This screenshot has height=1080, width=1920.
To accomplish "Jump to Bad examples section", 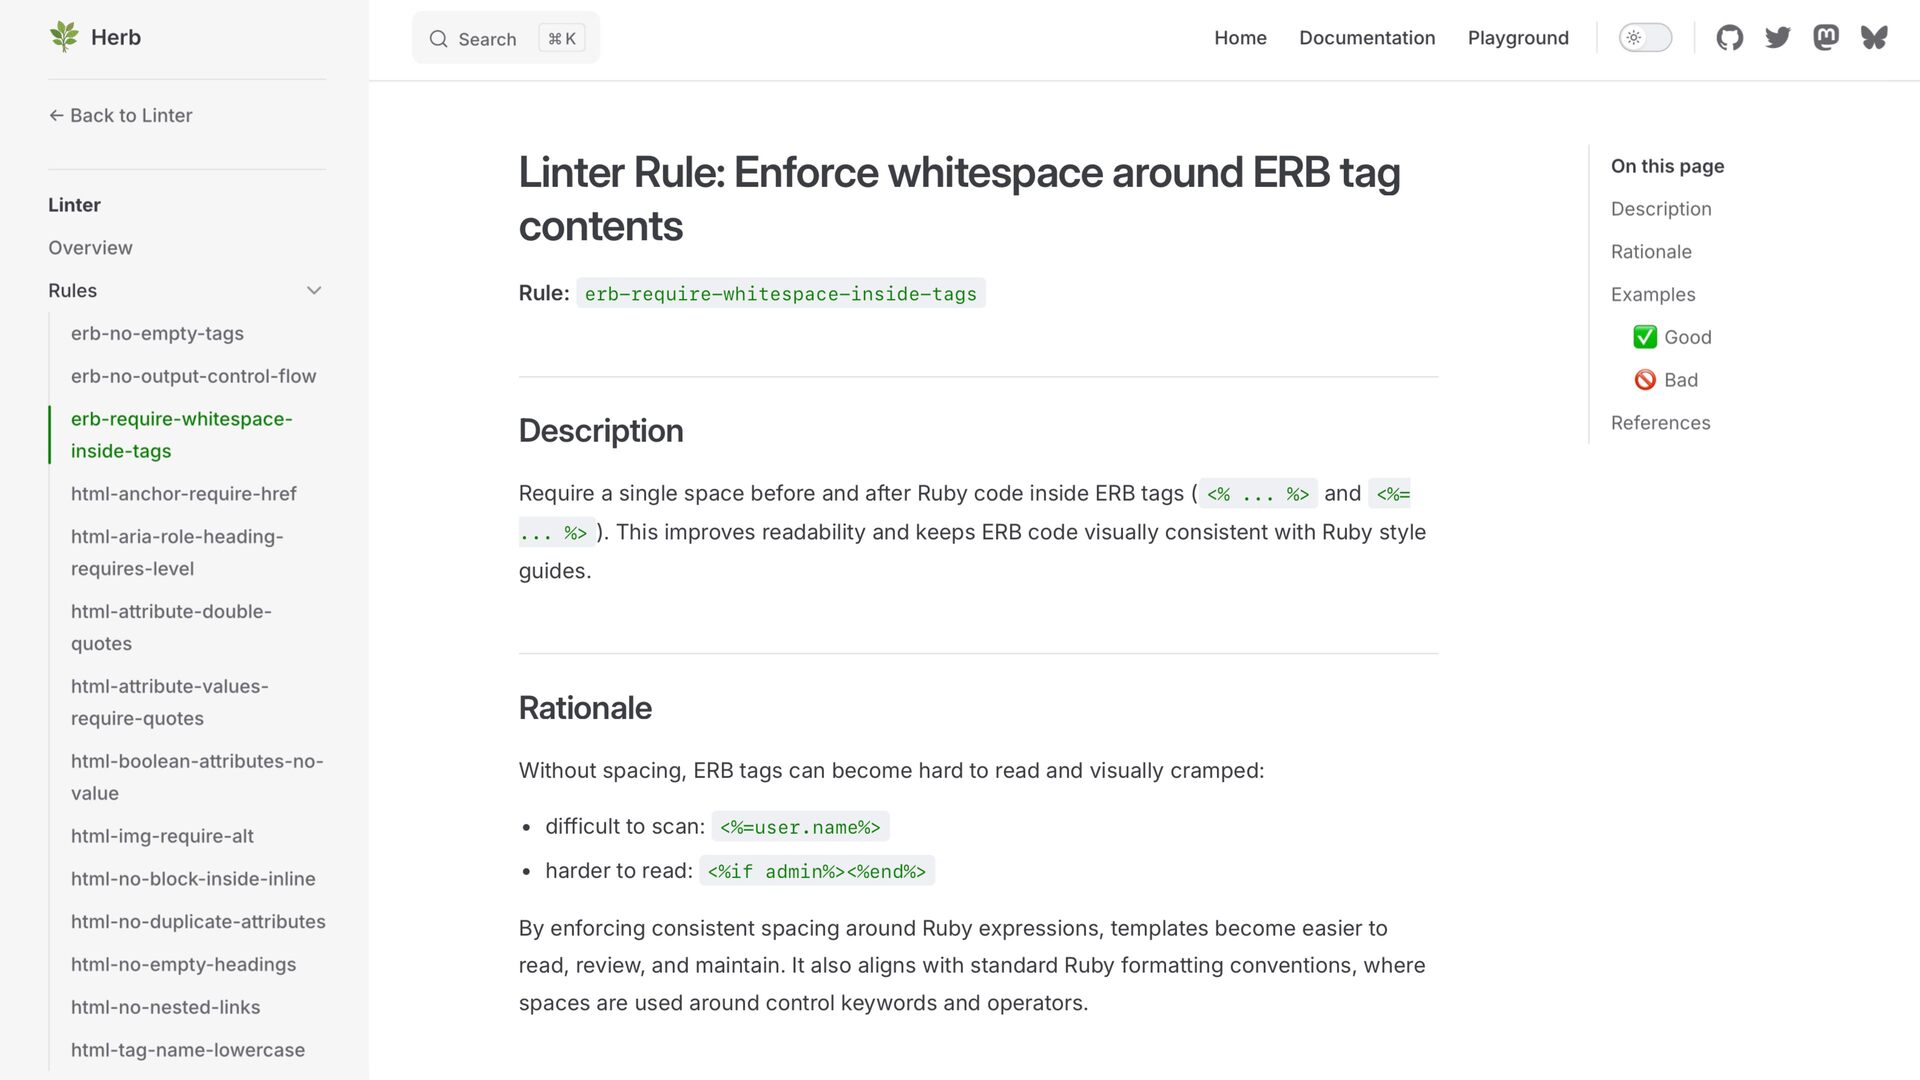I will [1666, 380].
